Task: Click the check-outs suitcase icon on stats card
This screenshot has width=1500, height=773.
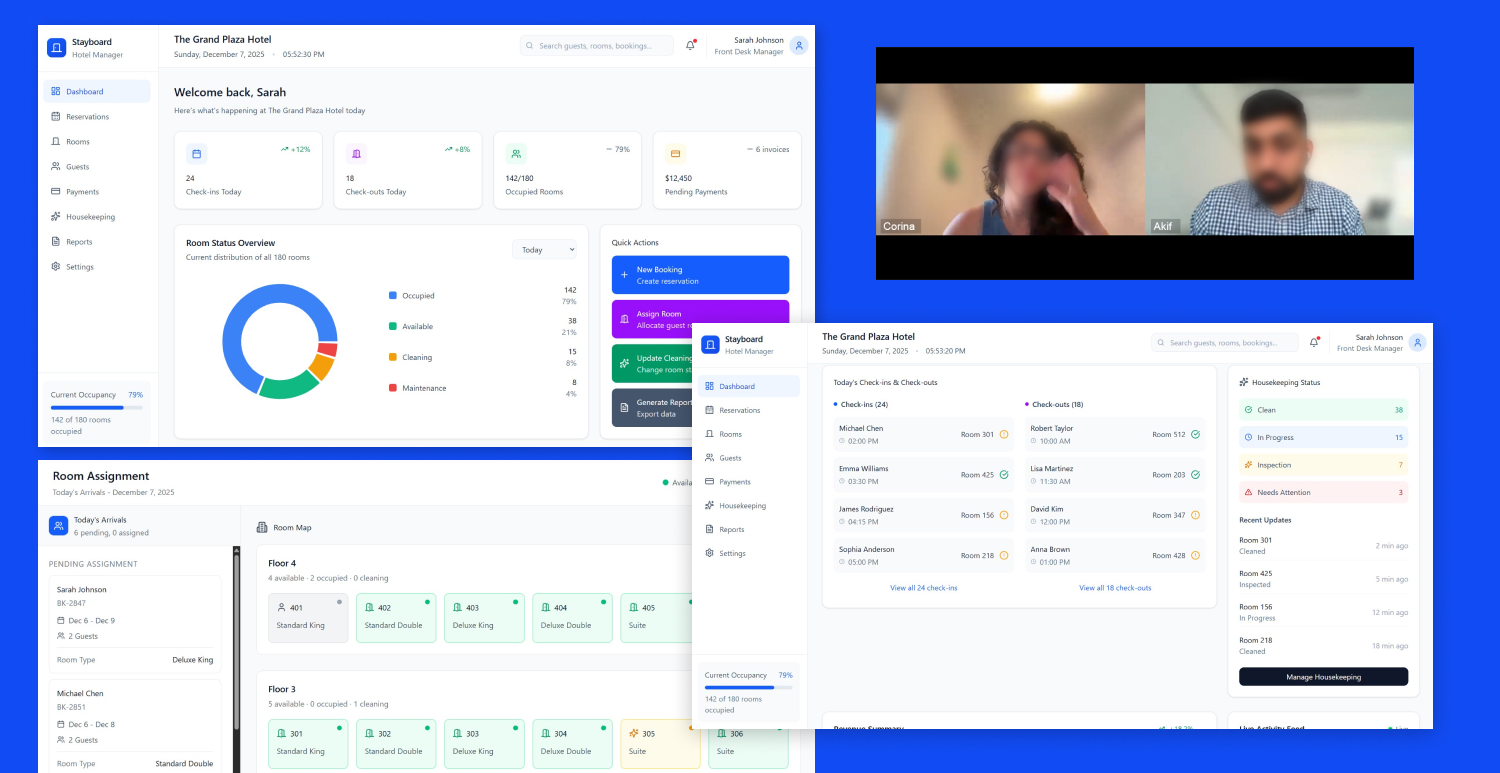Action: (357, 153)
